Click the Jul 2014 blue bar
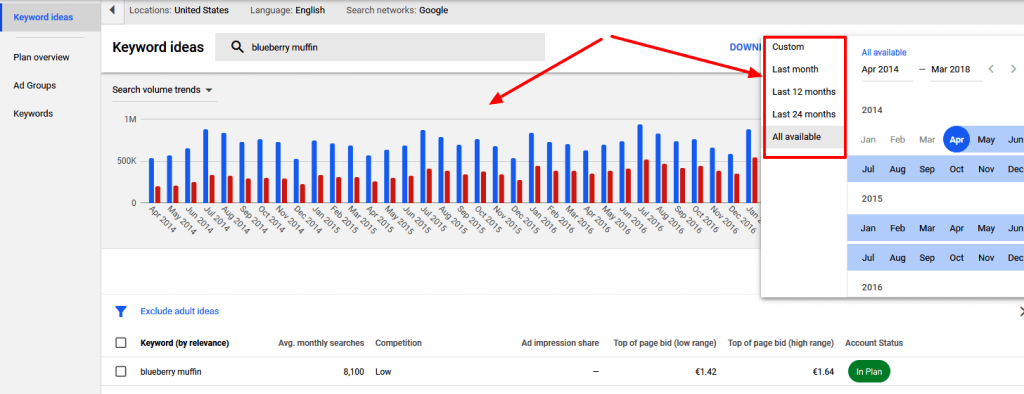 click(205, 166)
